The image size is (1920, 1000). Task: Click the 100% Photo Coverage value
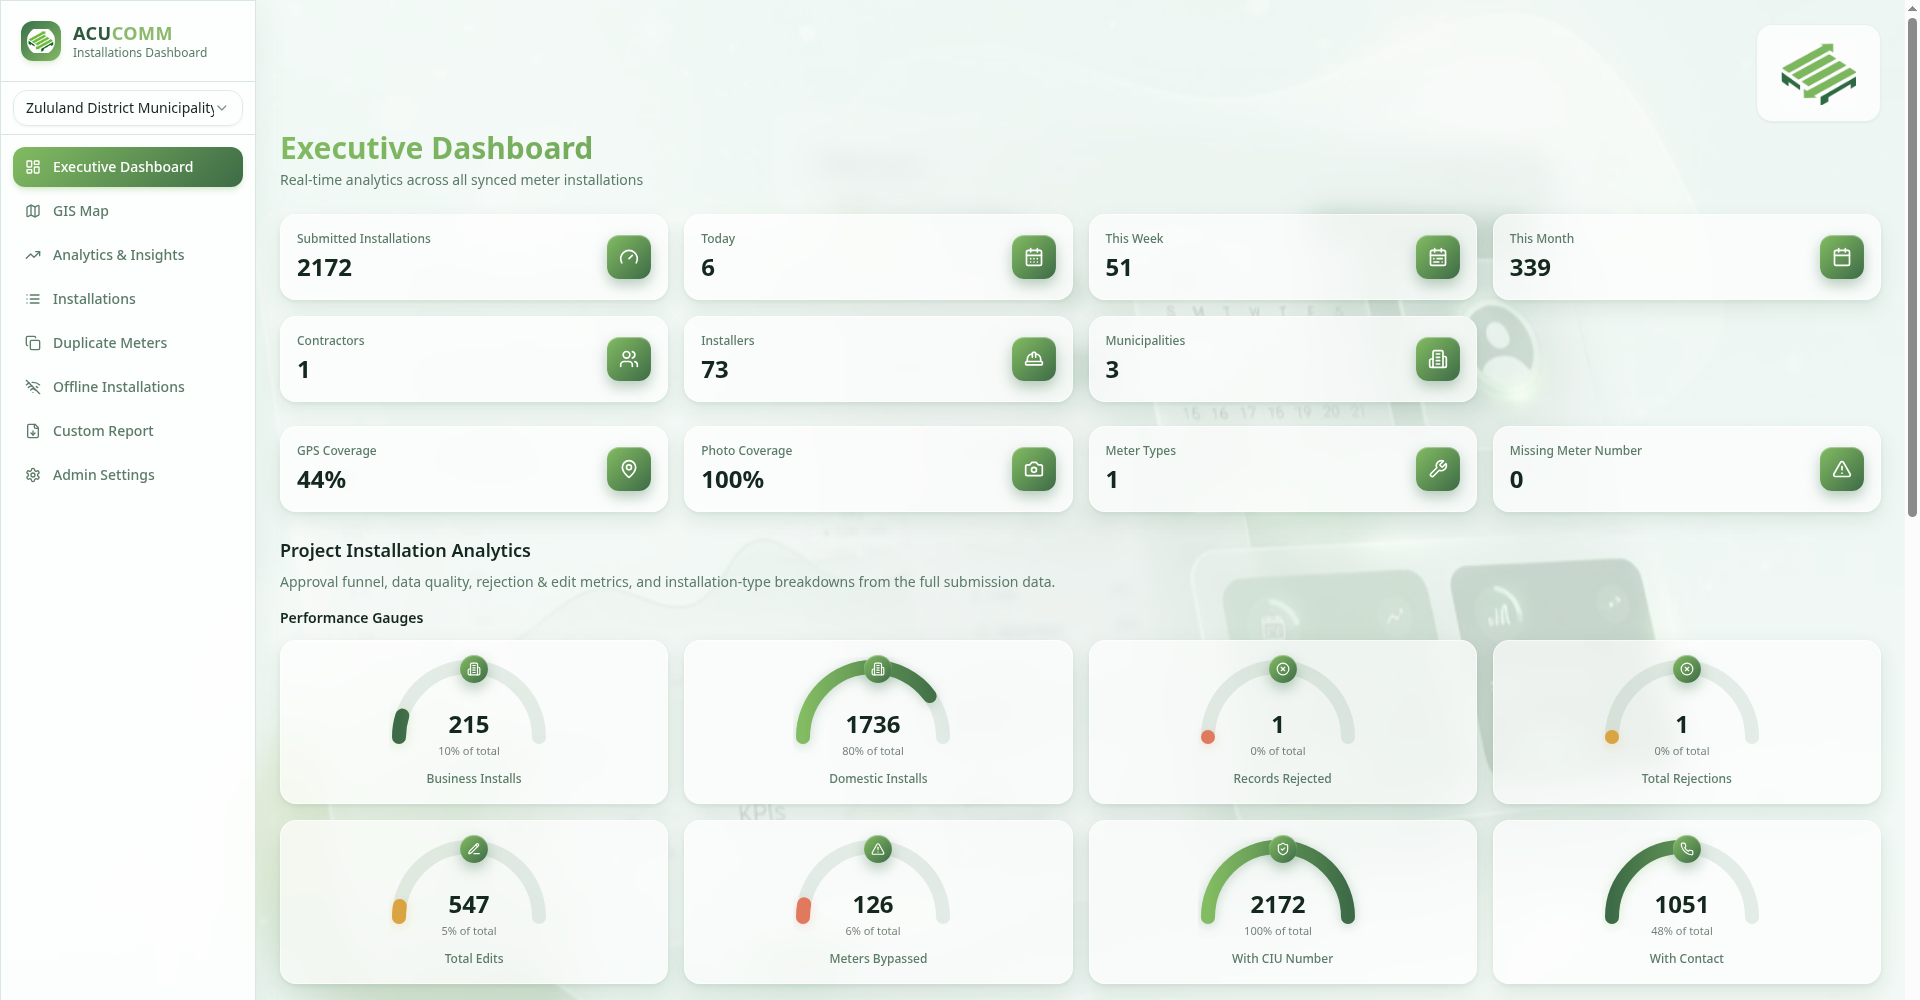pos(732,480)
